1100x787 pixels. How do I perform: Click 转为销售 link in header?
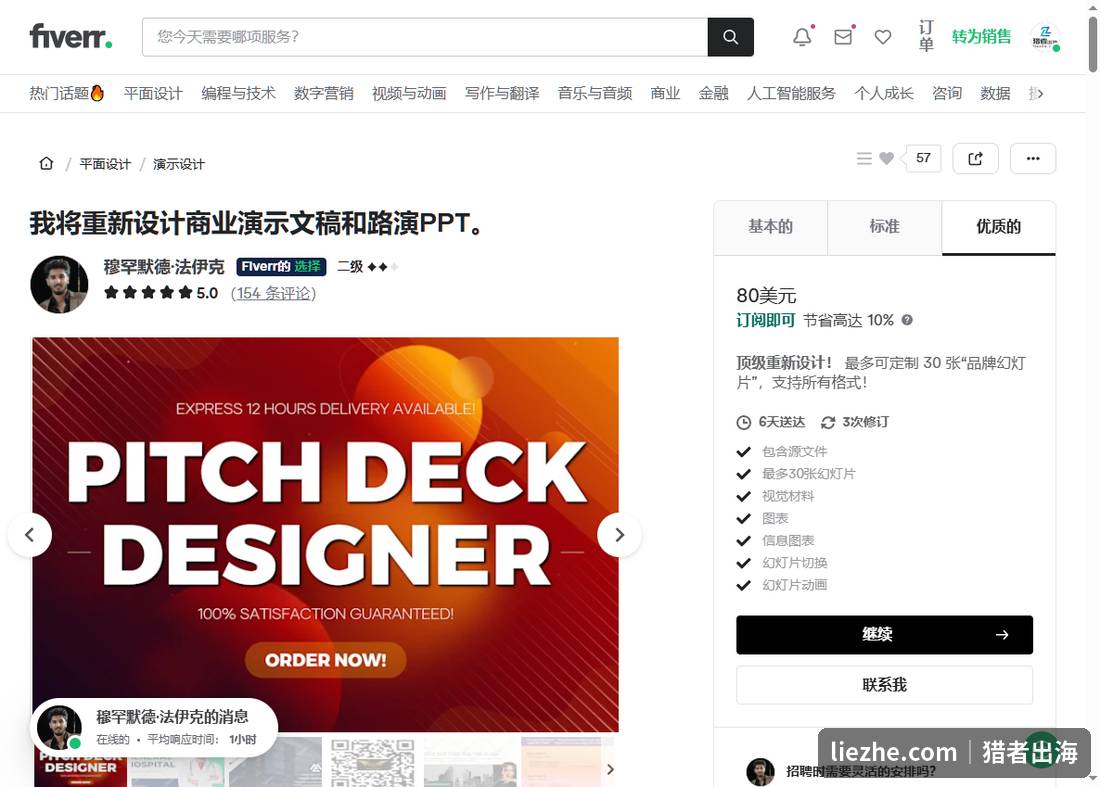pos(981,36)
